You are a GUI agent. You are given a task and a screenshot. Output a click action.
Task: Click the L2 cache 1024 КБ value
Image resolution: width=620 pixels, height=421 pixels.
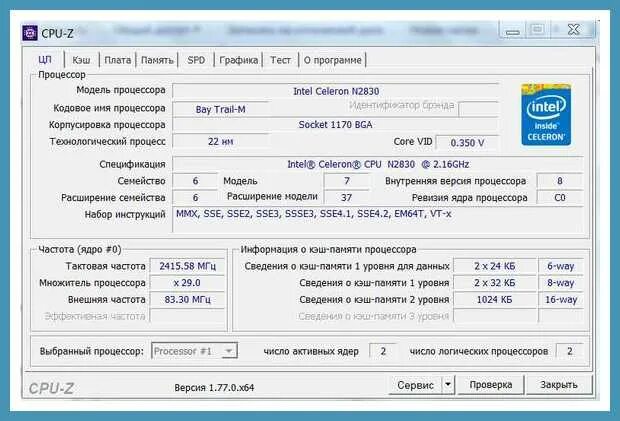pyautogui.click(x=495, y=300)
